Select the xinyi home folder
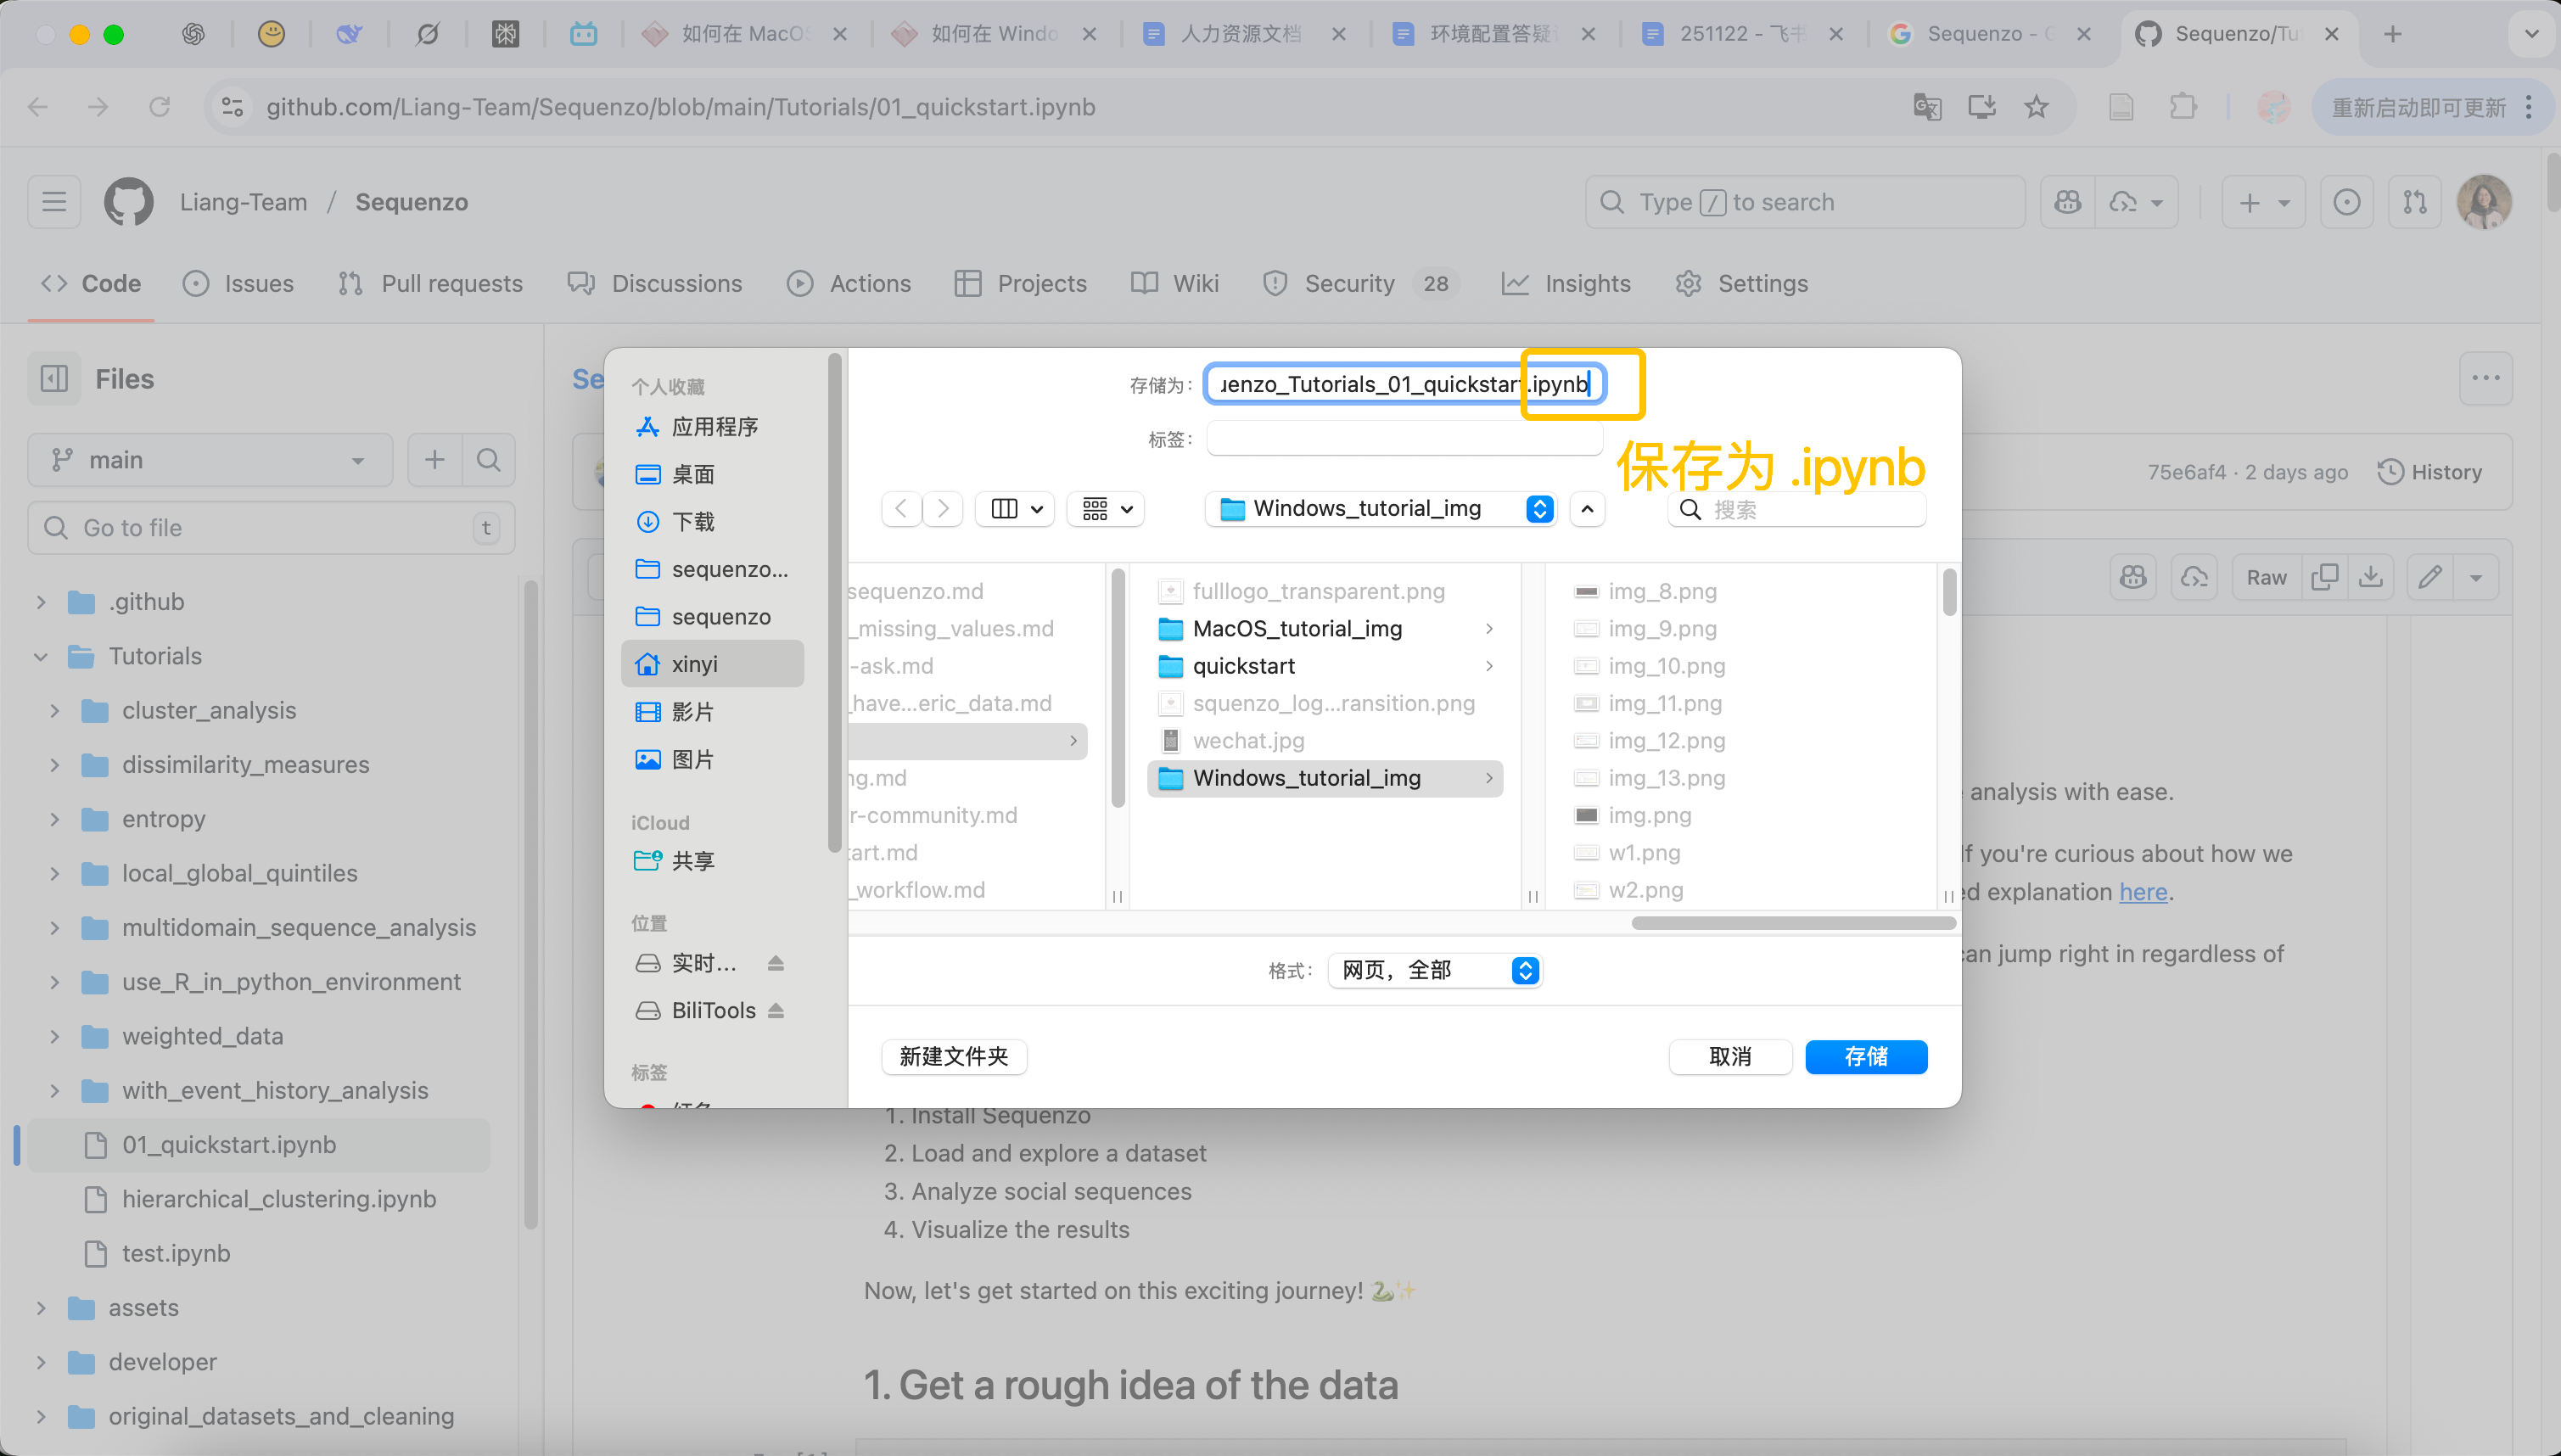The height and width of the screenshot is (1456, 2561). coord(694,664)
